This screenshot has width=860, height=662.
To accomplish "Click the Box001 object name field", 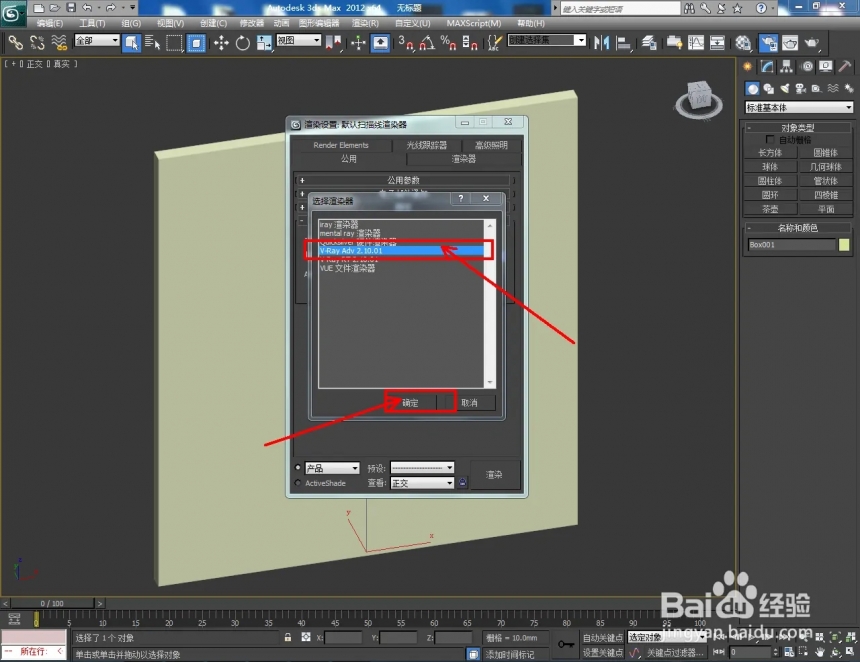I will pyautogui.click(x=791, y=245).
